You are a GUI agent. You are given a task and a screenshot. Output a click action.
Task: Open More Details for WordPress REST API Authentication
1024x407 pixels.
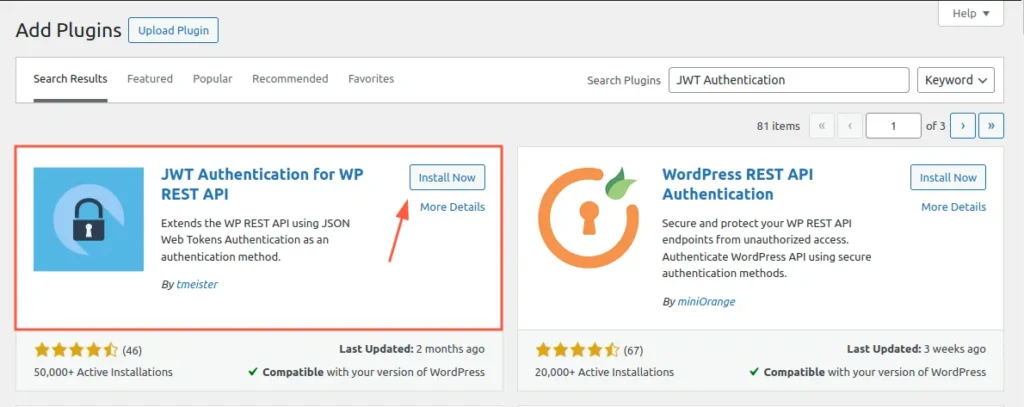pos(953,207)
